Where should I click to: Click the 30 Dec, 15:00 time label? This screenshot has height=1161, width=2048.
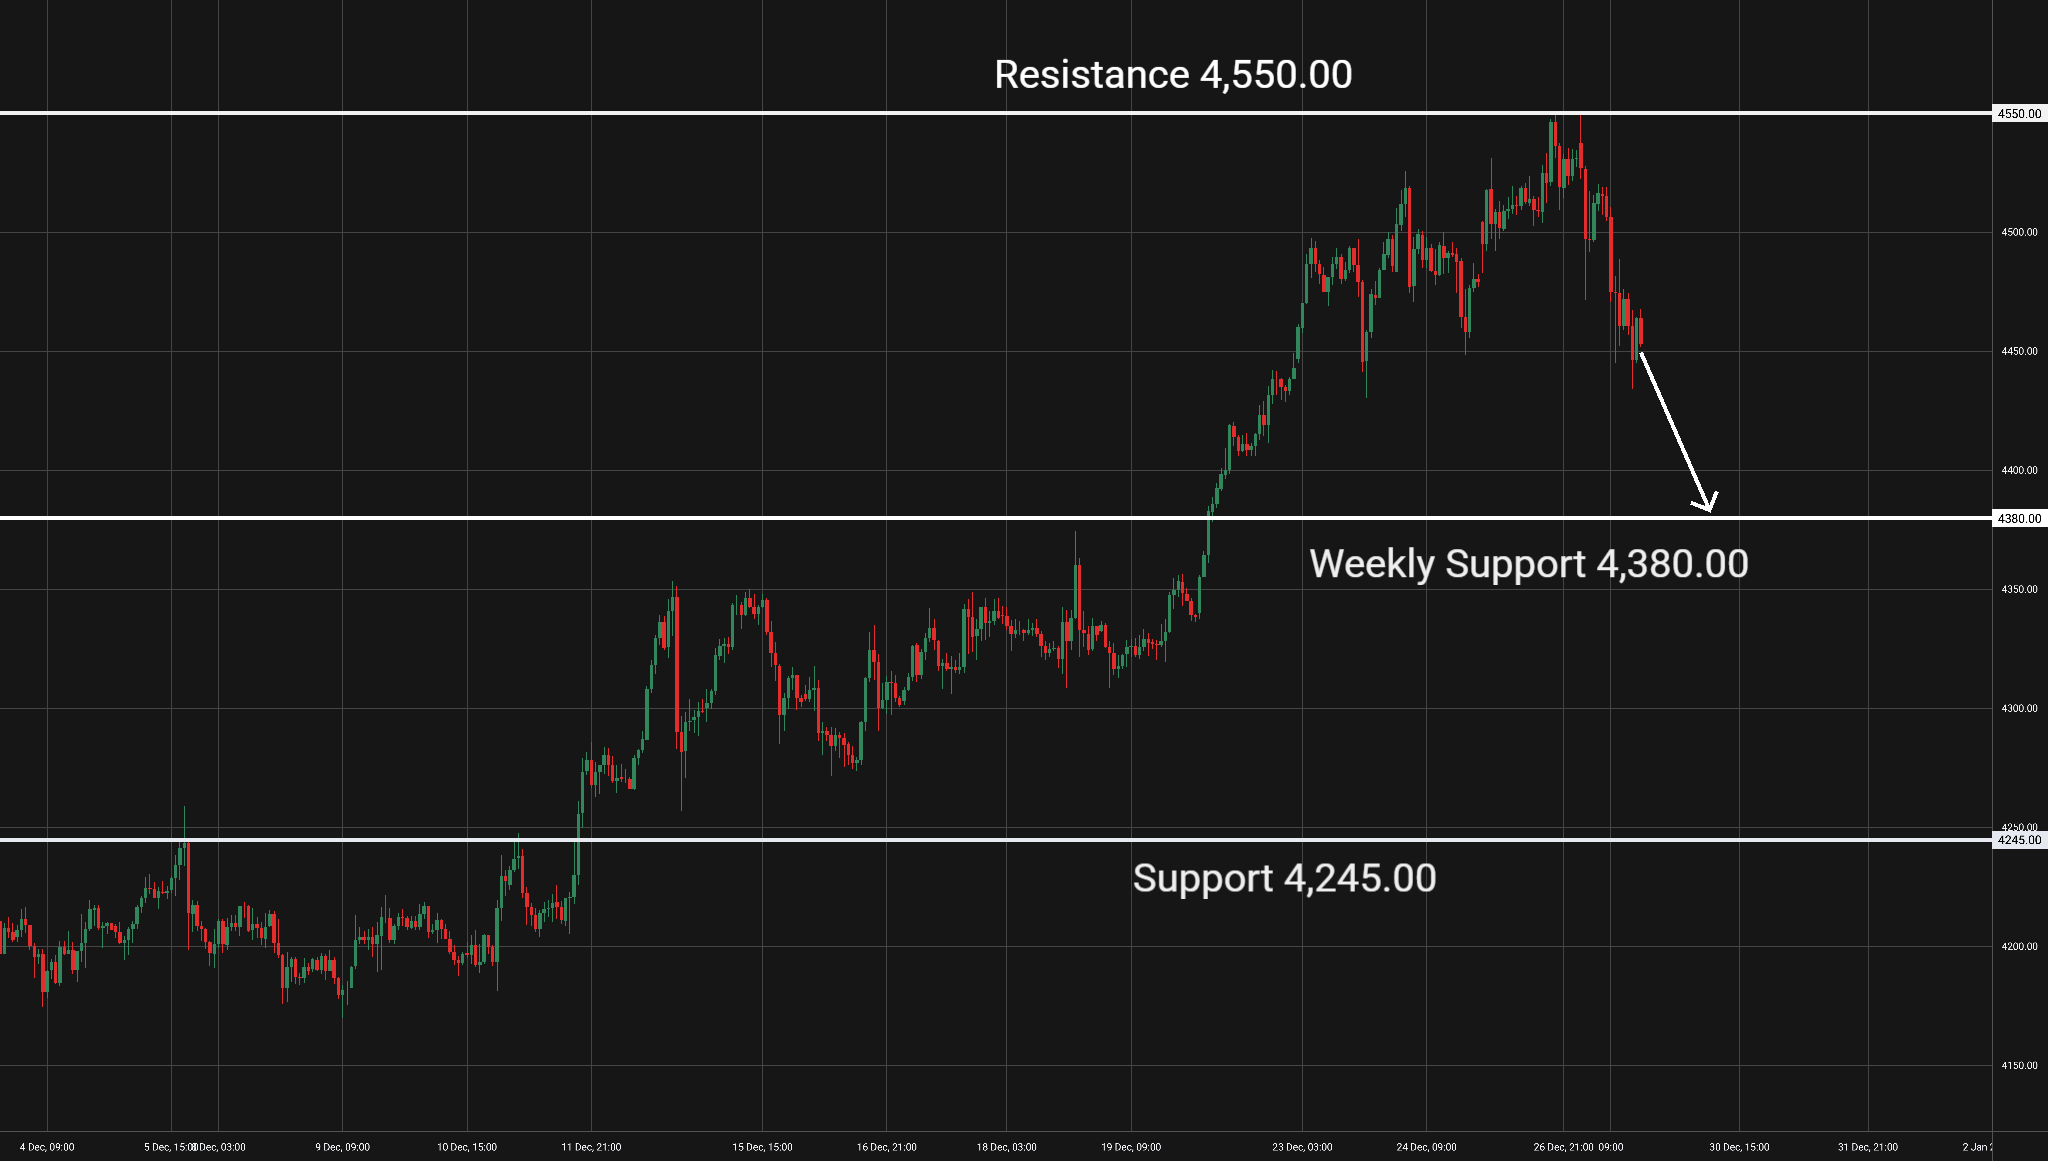point(1739,1147)
